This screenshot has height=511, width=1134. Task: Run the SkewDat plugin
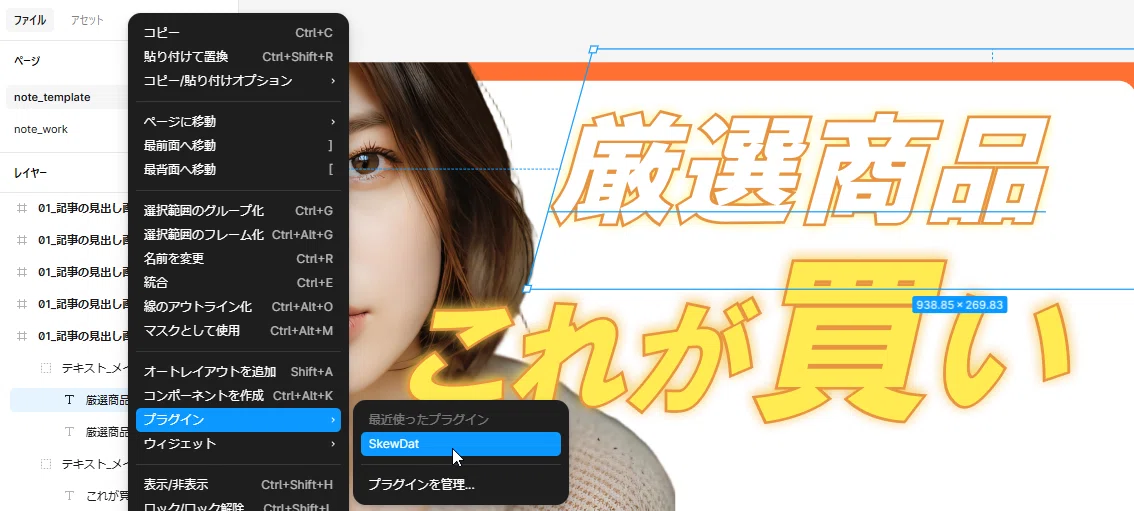coord(461,444)
